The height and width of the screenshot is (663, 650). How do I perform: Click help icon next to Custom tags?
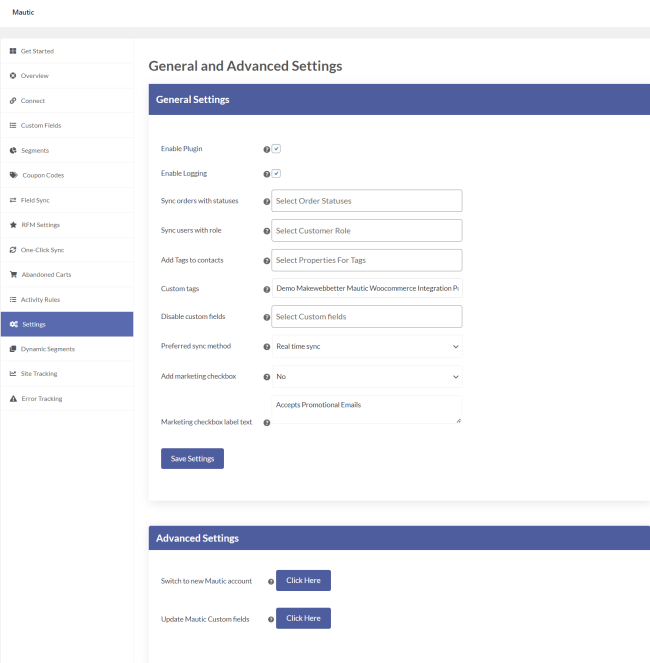267,289
